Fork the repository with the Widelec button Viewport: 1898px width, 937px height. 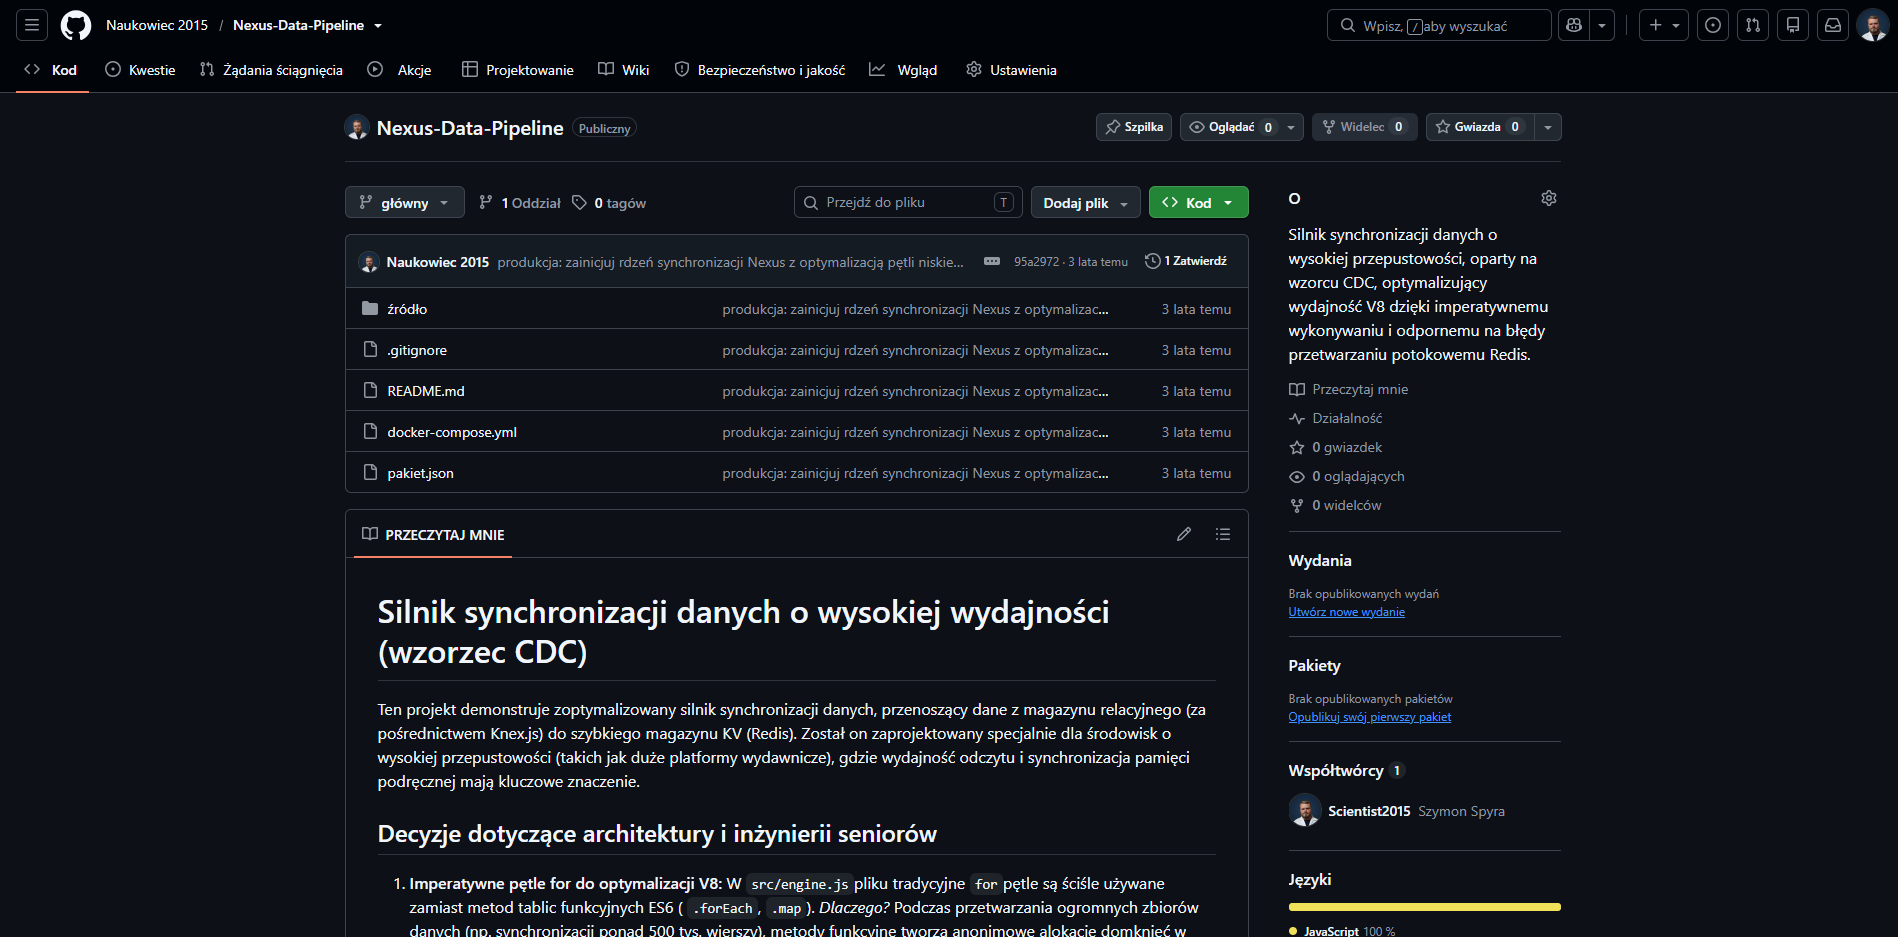click(1364, 127)
